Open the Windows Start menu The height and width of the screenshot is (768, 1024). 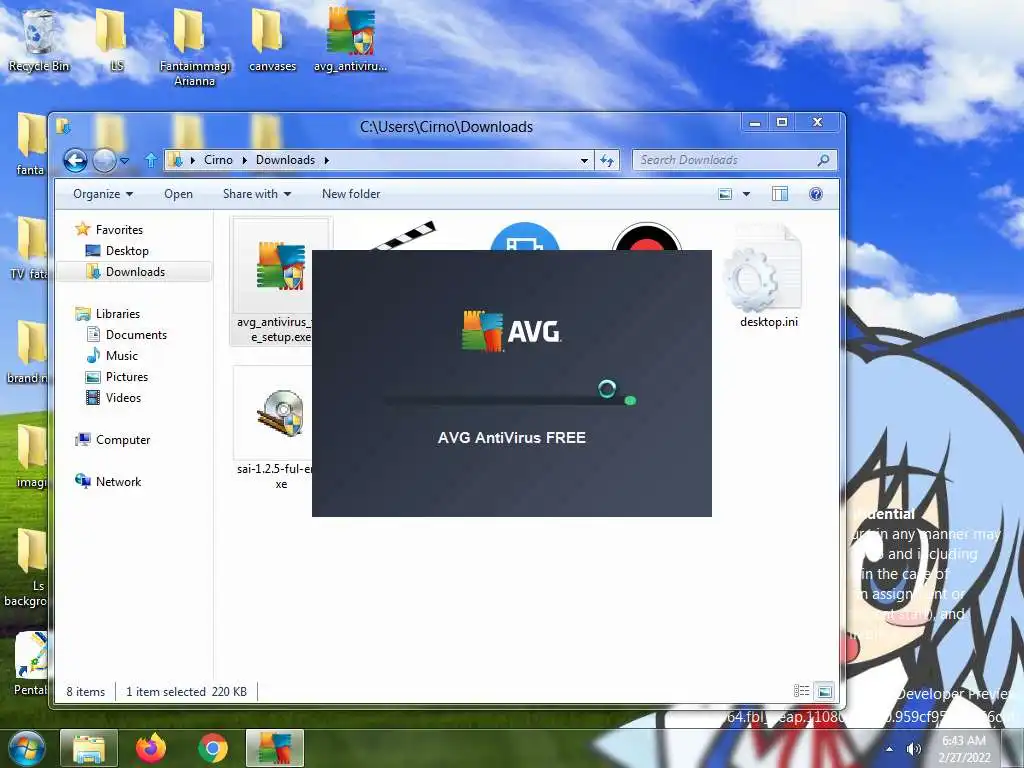pyautogui.click(x=25, y=748)
